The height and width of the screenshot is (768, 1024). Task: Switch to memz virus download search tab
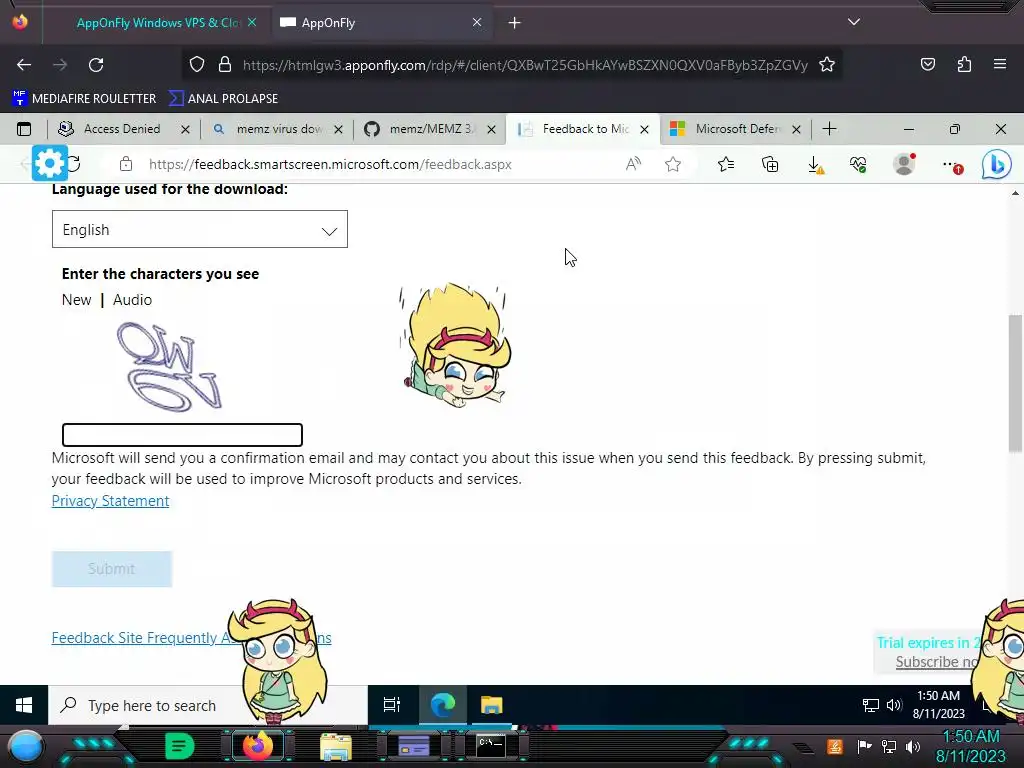[x=278, y=129]
